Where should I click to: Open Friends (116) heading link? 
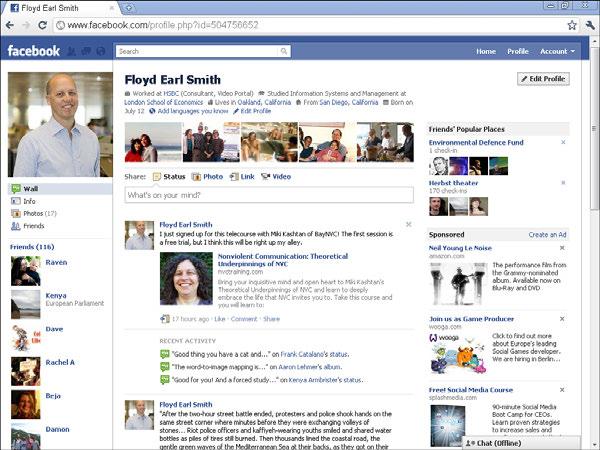coord(32,247)
